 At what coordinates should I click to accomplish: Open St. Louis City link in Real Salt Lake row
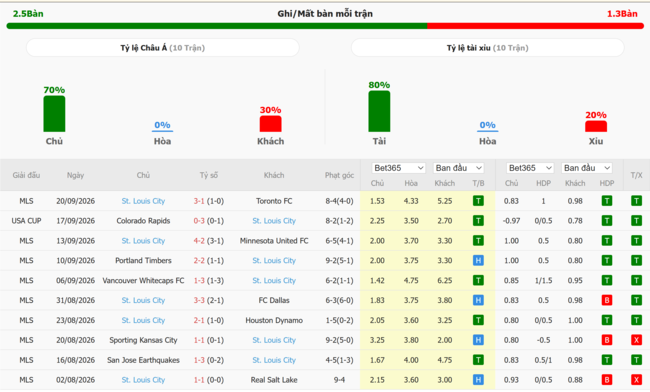coord(143,380)
